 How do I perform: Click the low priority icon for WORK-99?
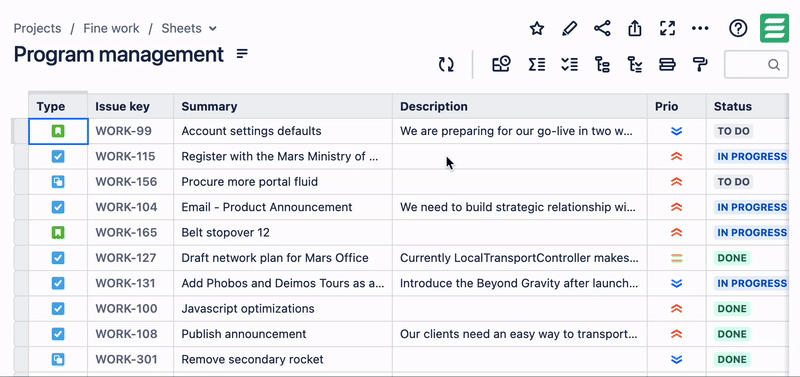pos(677,131)
